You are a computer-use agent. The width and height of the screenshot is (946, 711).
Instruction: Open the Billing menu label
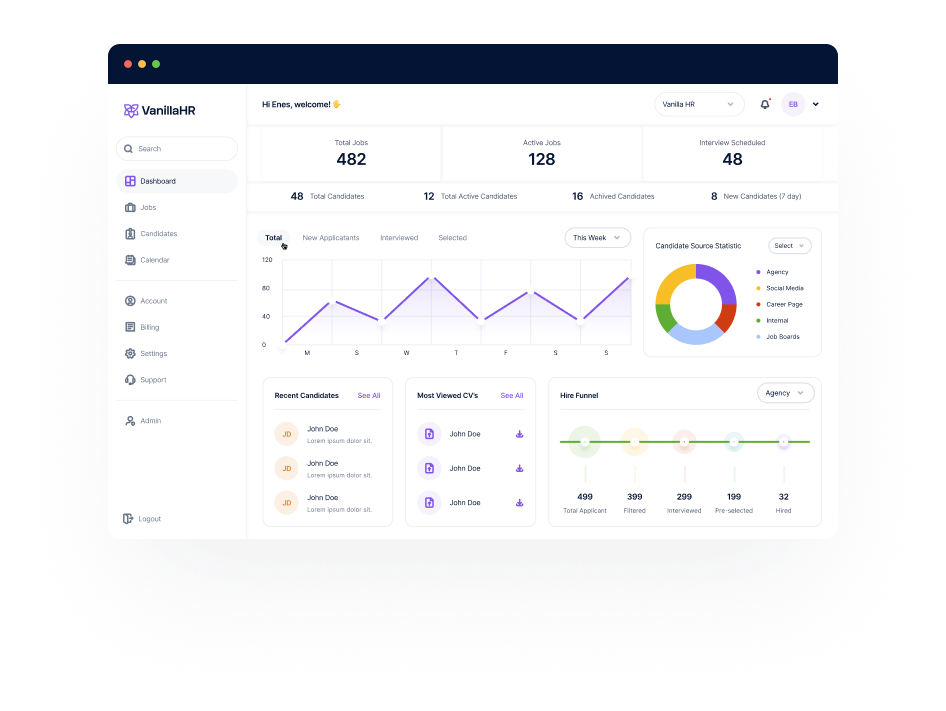[150, 327]
